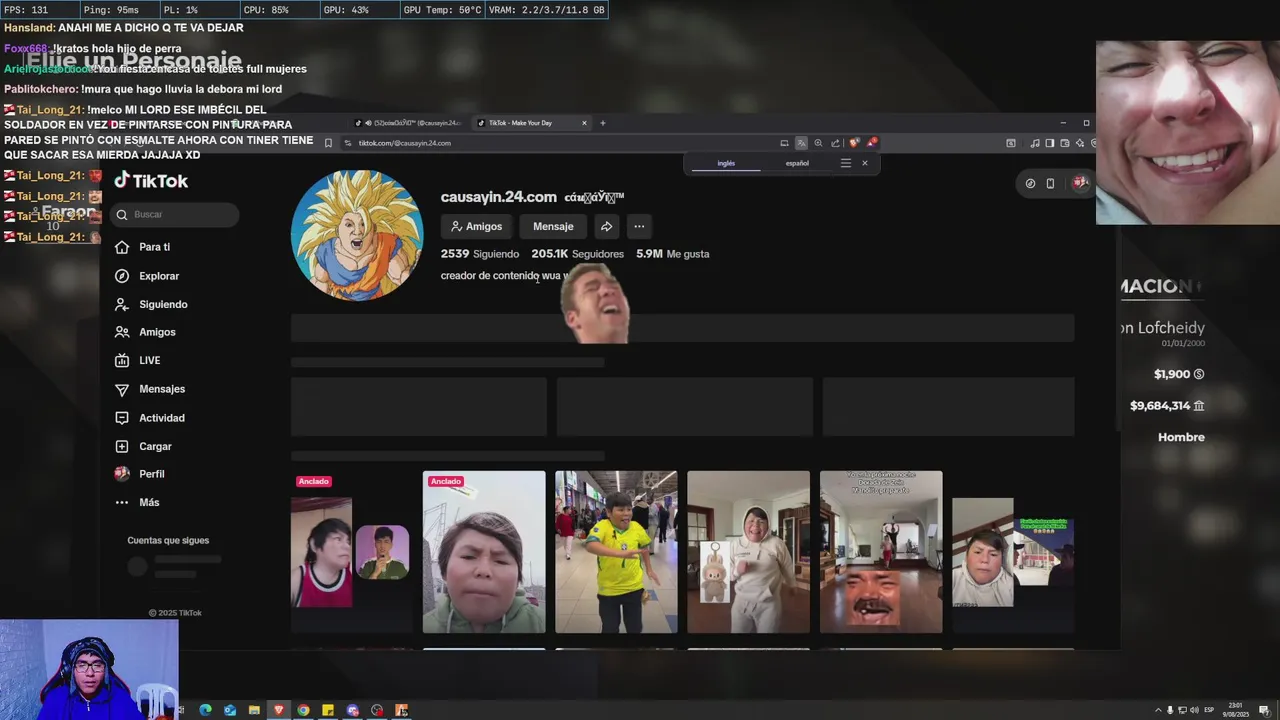Toggle the browser sidebar panel icon
The image size is (1280, 720).
[x=1050, y=143]
